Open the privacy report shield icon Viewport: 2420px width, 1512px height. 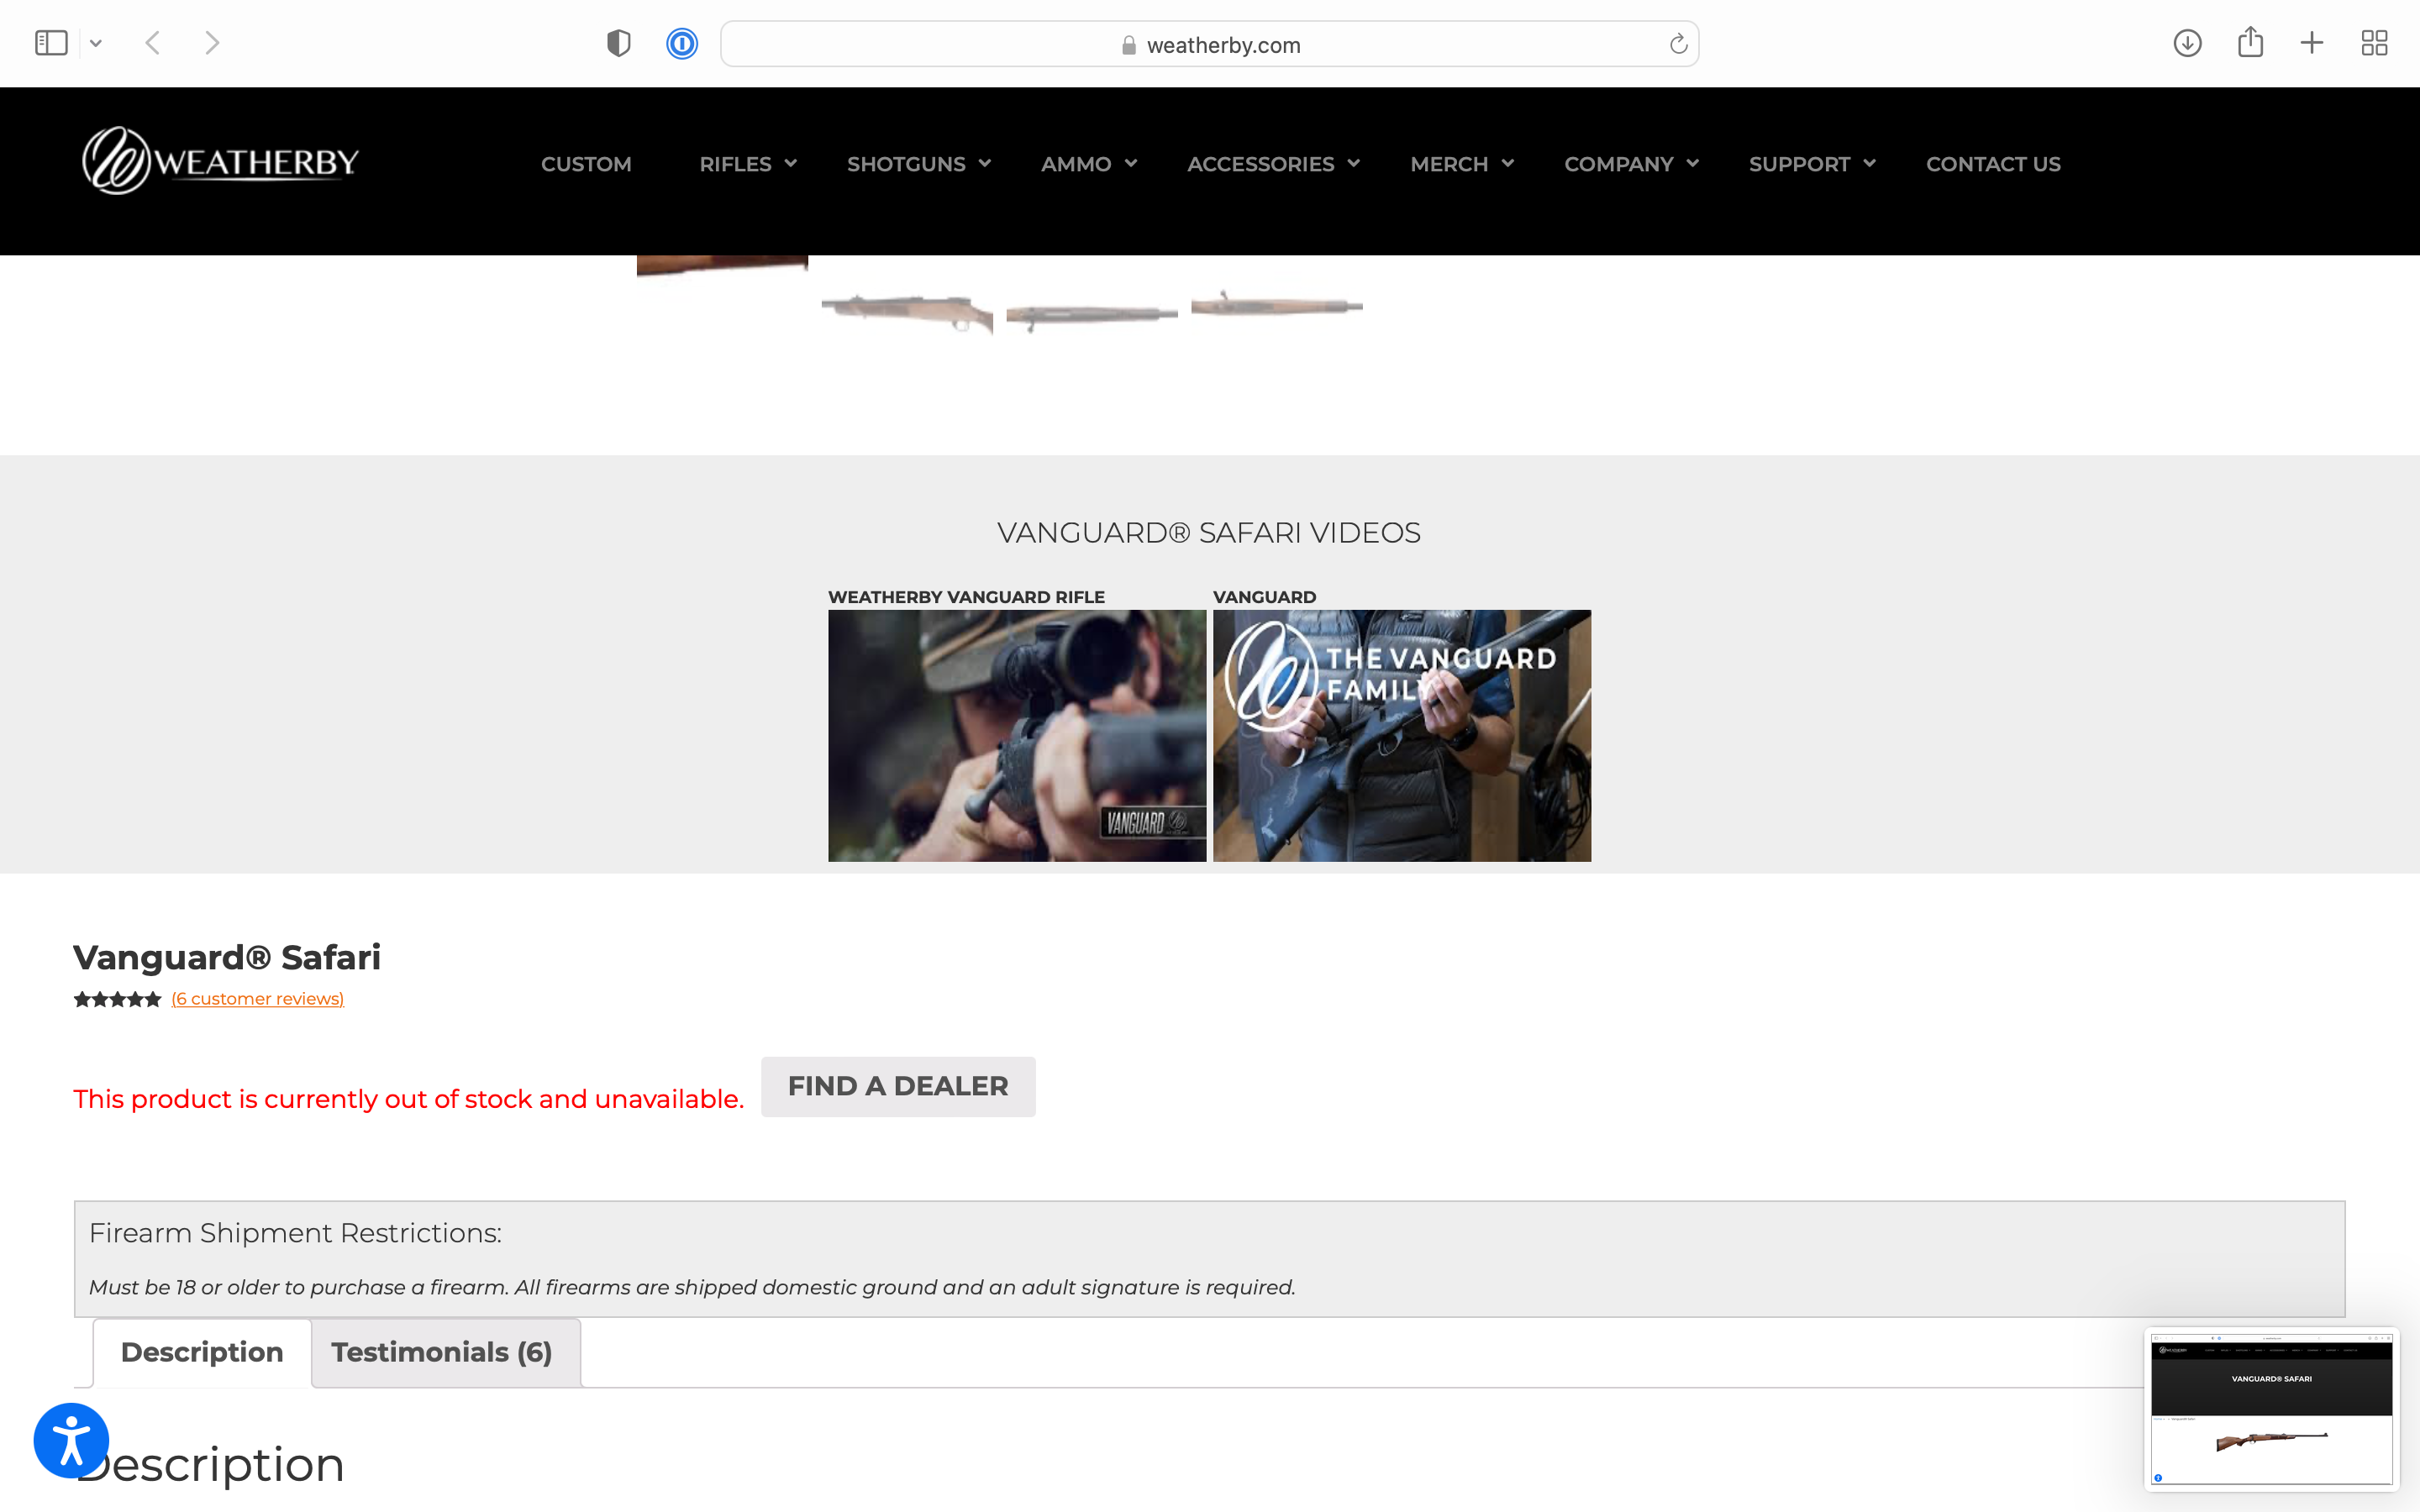619,43
